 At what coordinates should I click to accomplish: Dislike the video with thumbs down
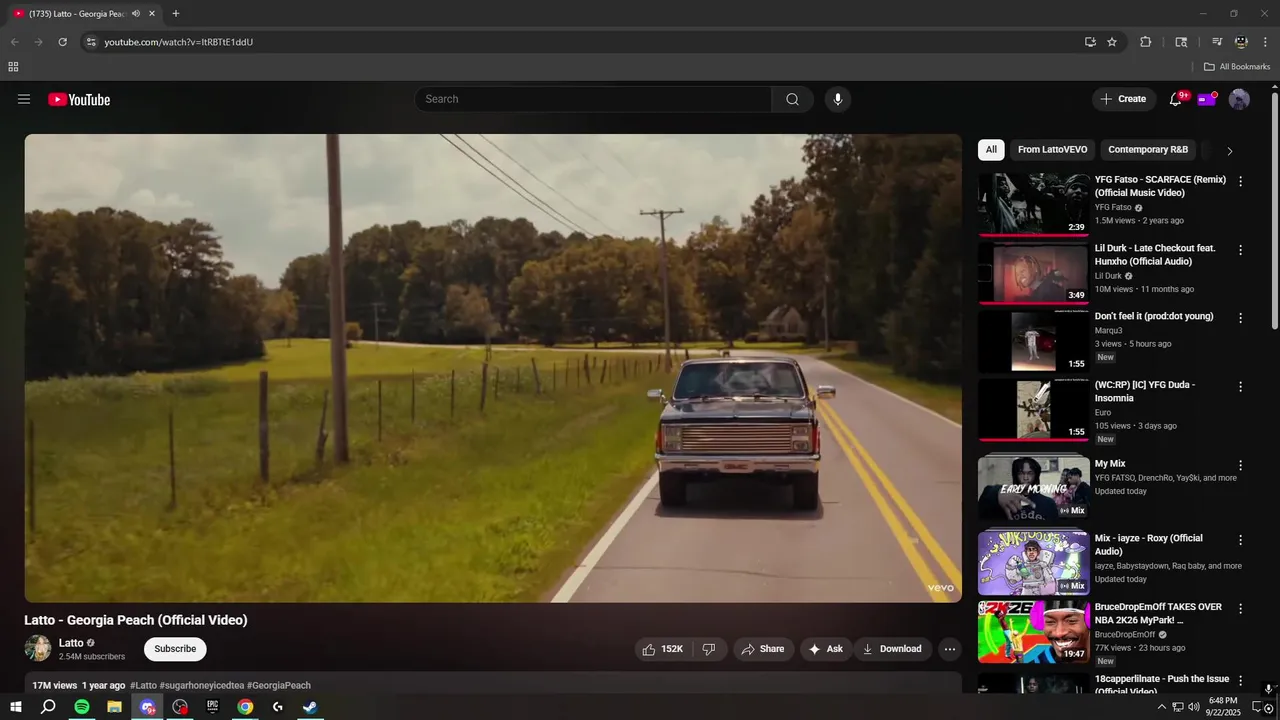click(709, 649)
